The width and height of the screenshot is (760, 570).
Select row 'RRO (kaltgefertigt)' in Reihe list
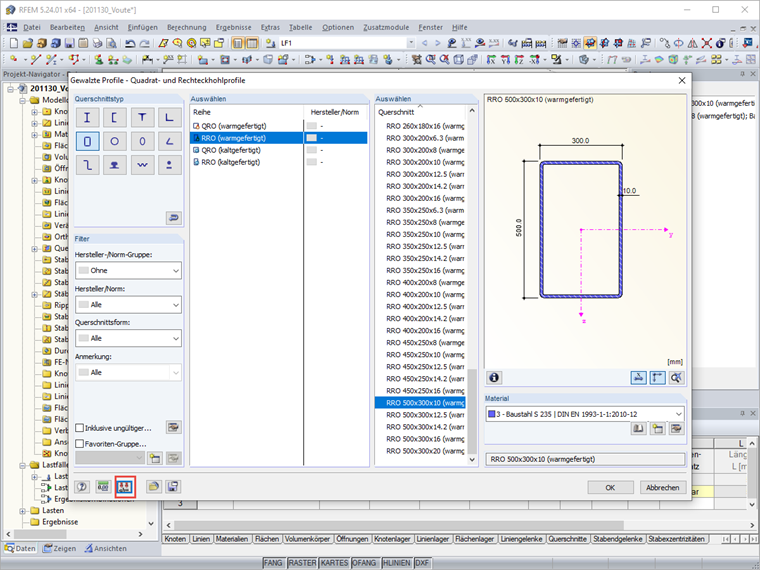click(279, 162)
